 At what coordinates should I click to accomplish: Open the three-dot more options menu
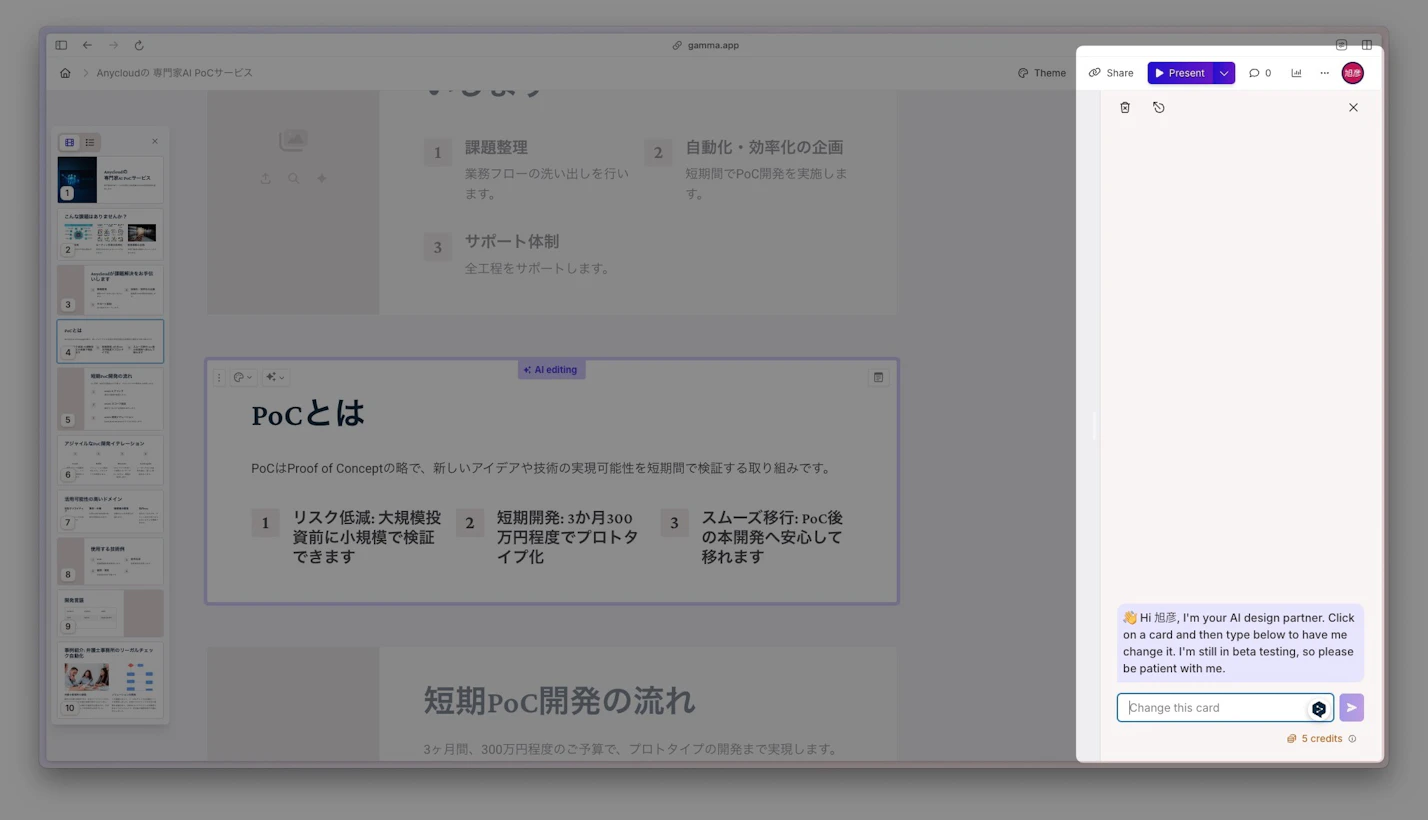(1325, 73)
